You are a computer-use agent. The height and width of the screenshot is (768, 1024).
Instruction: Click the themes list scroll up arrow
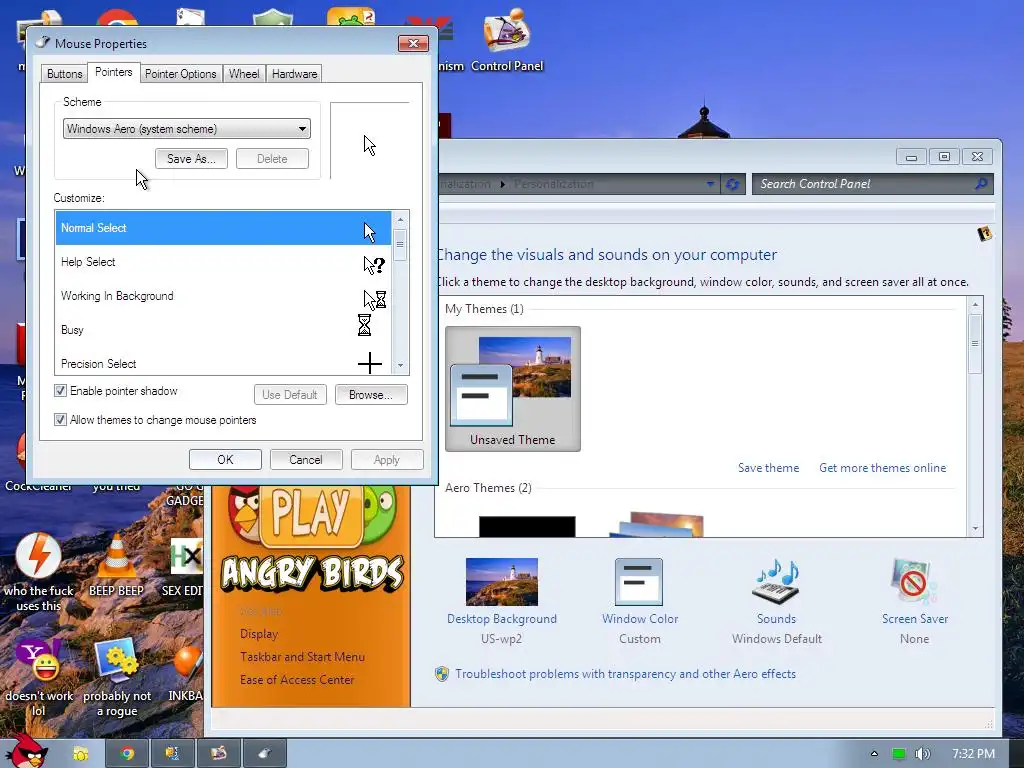click(x=975, y=304)
